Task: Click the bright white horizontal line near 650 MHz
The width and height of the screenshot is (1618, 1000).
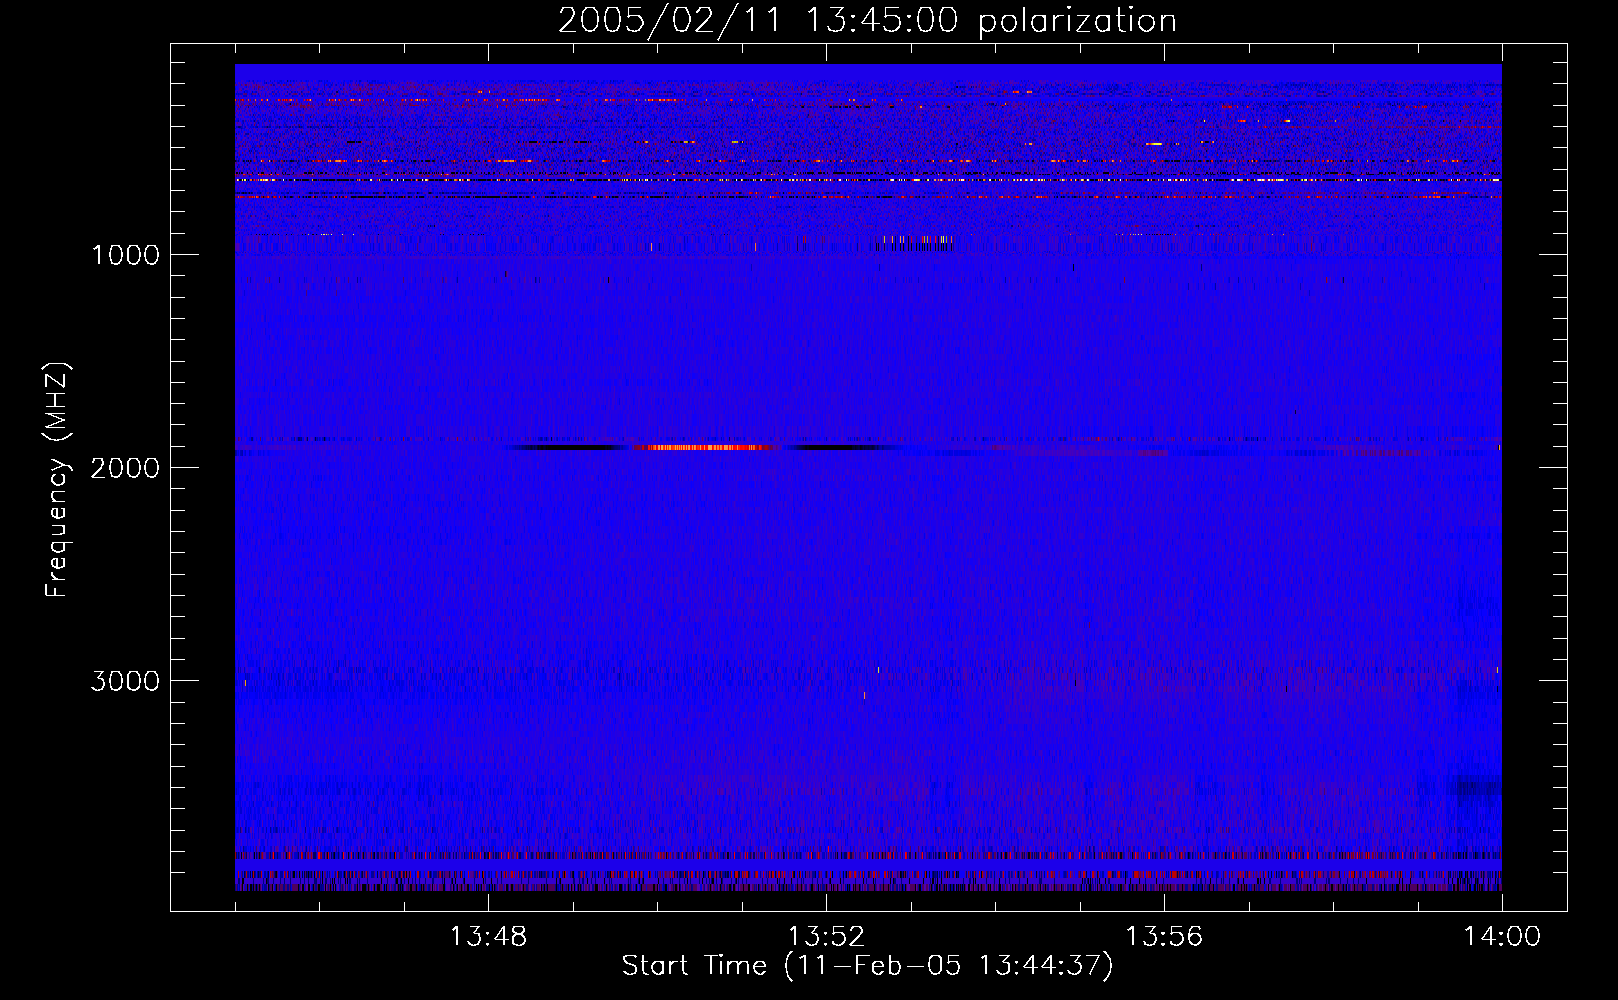Action: 868,180
